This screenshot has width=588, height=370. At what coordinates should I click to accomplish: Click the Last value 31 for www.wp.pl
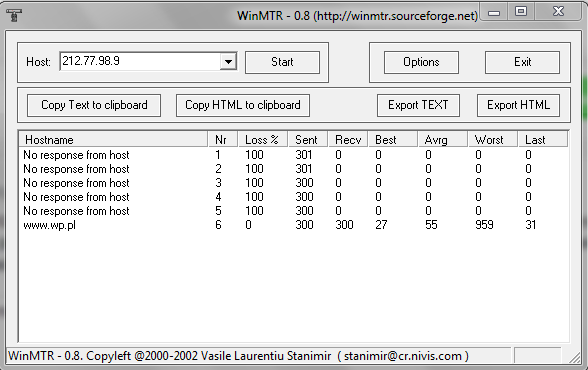click(x=531, y=225)
